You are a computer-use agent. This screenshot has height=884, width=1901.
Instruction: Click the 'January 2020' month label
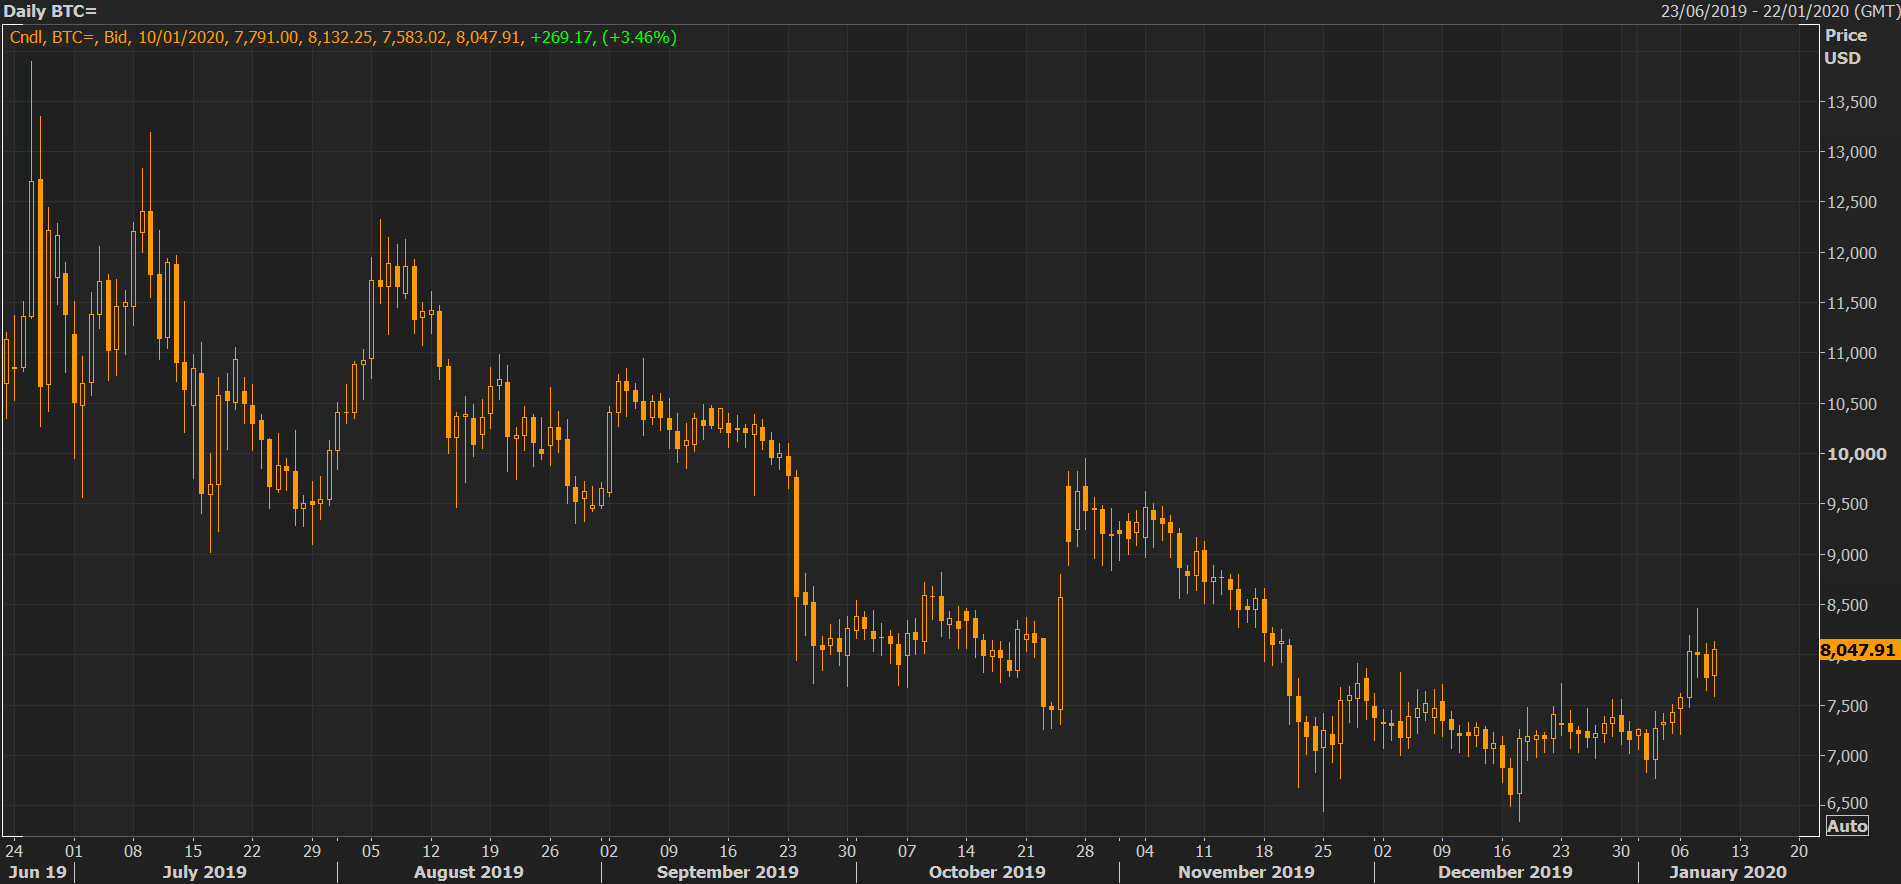point(1728,872)
